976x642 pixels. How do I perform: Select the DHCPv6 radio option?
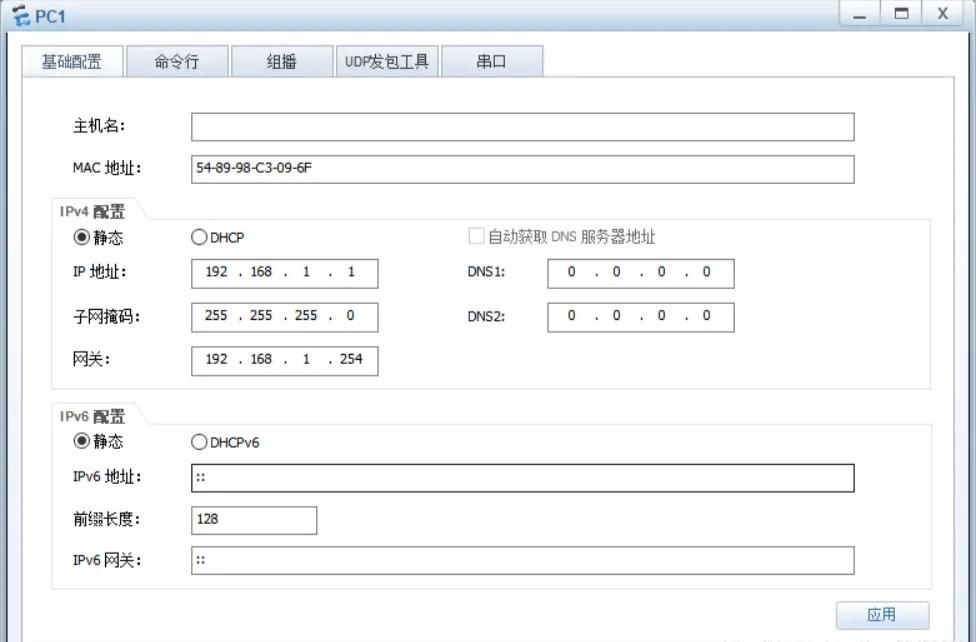(x=198, y=442)
